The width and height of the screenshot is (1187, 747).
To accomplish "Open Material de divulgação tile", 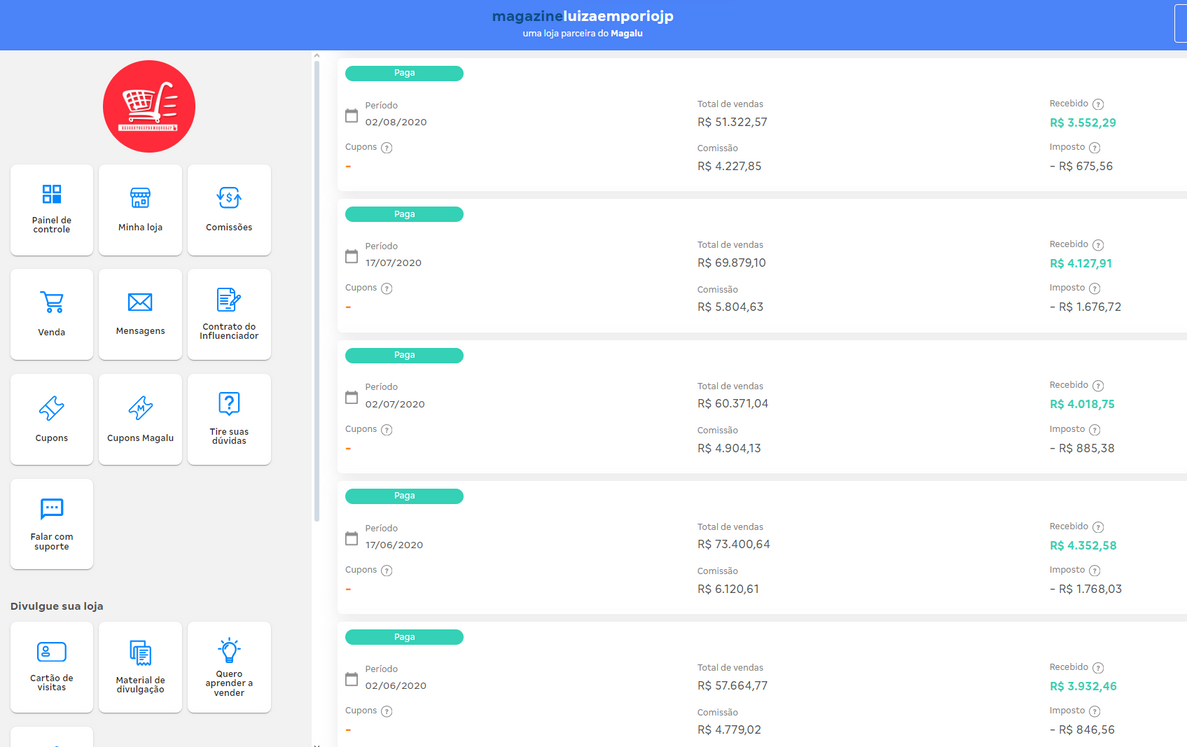I will (140, 668).
